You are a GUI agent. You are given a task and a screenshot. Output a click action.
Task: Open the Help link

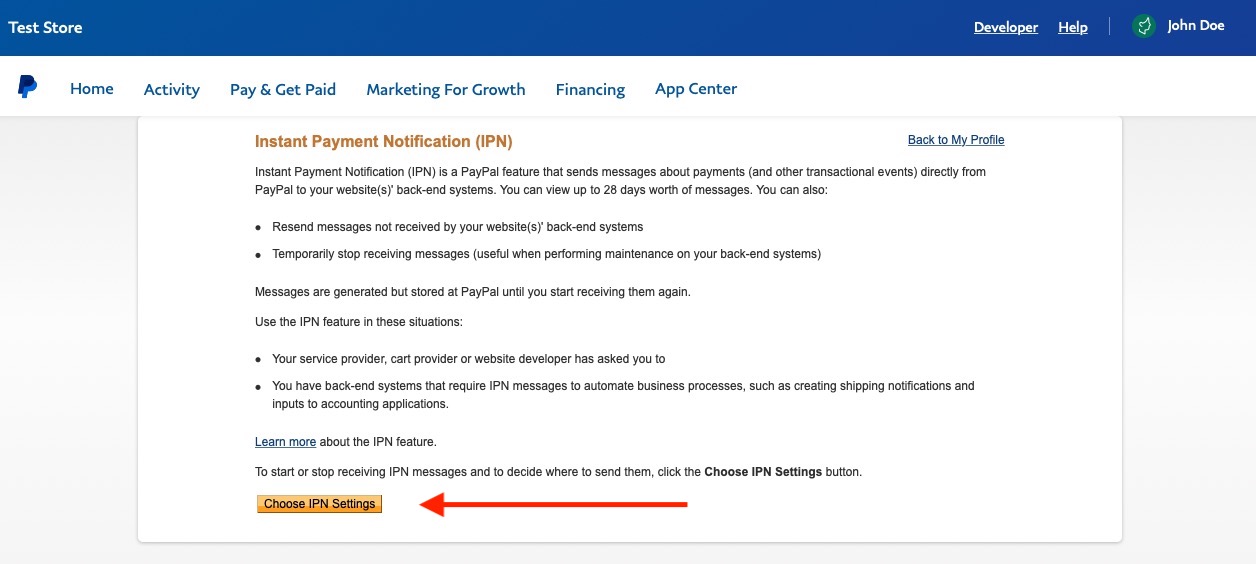[1073, 27]
